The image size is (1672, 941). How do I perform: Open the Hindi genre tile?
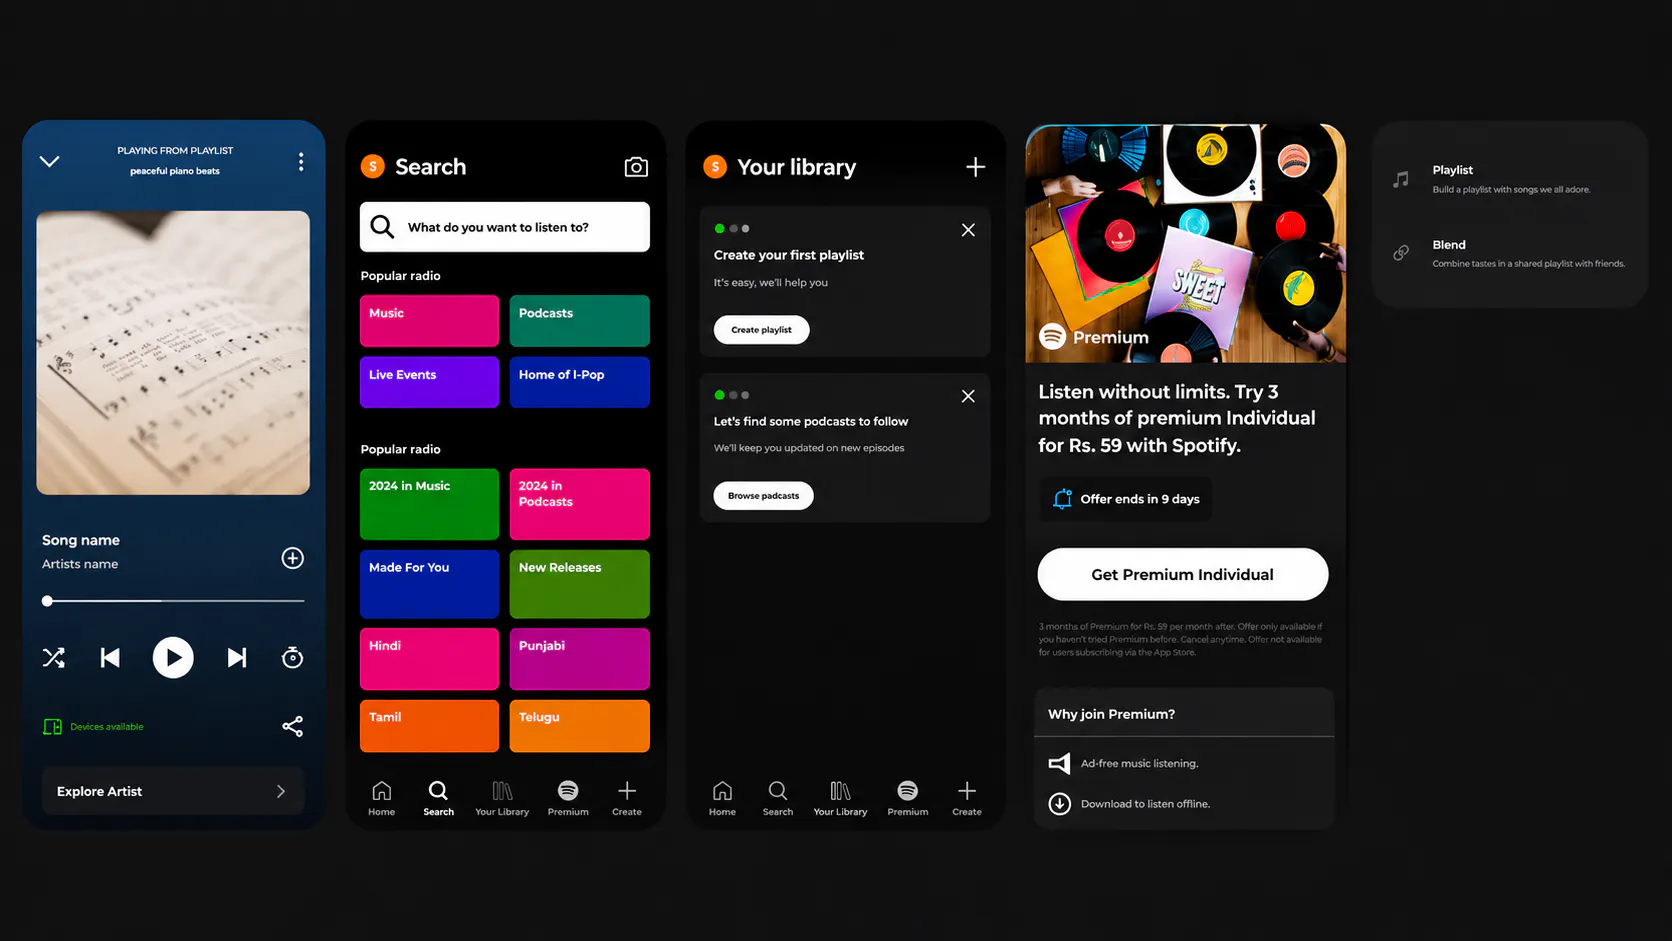(430, 659)
